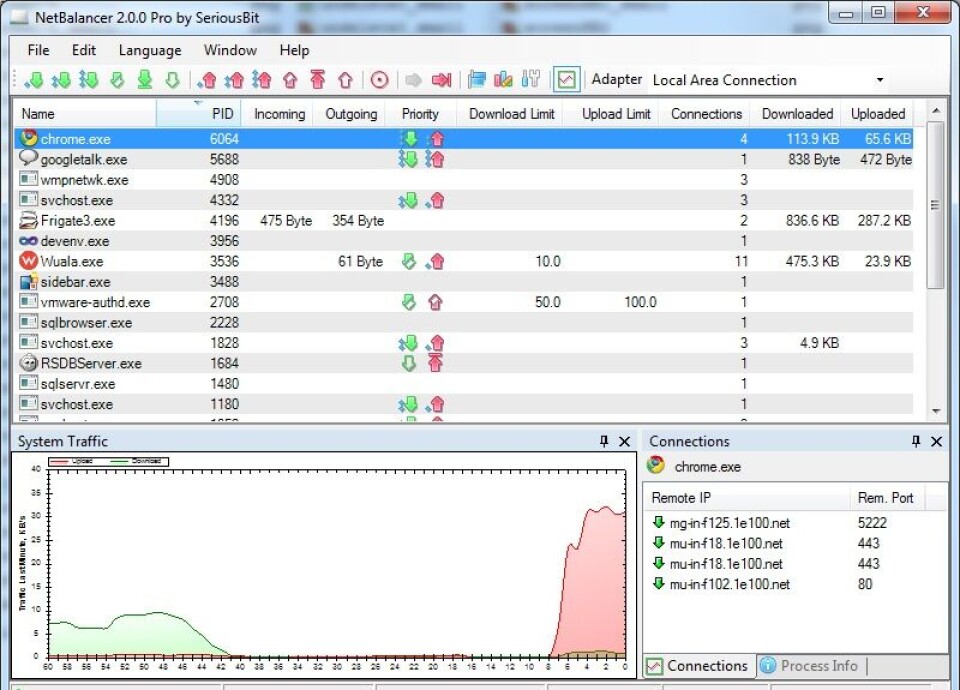Set upload priority to low (first red arrow)
This screenshot has height=690, width=960.
(207, 80)
